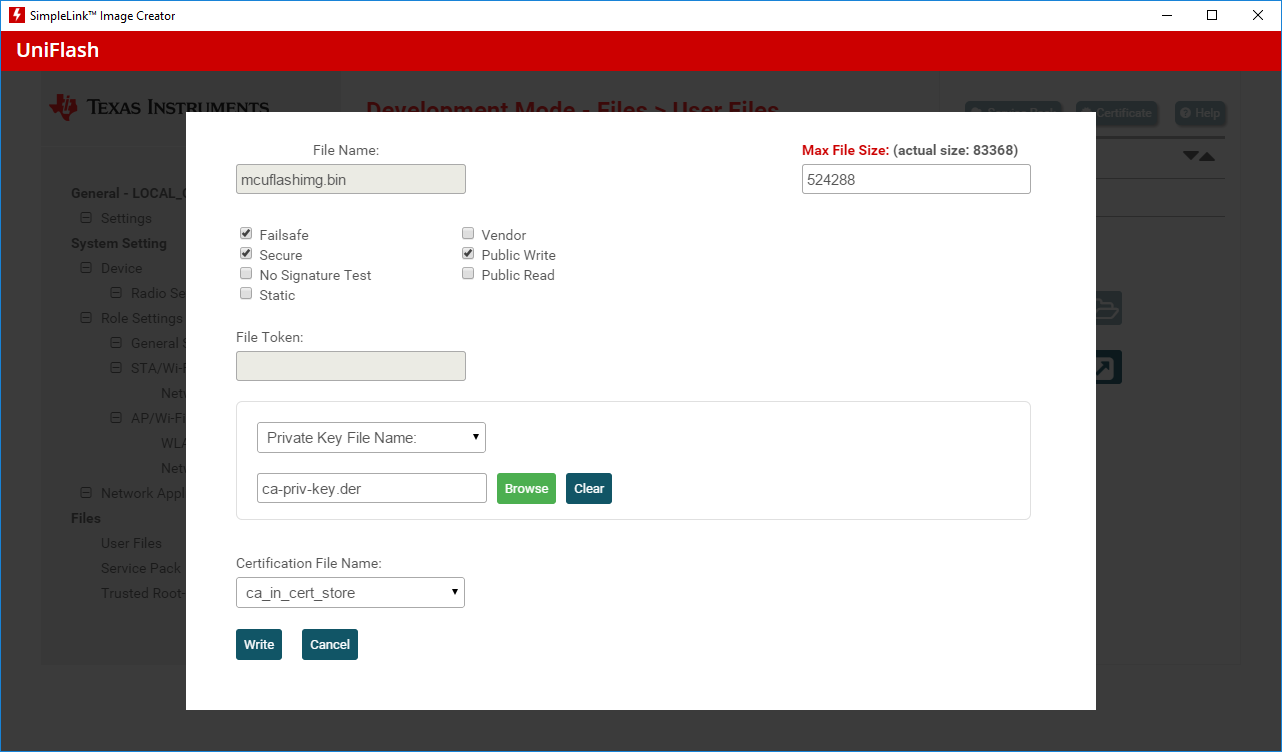Check the Static option
Viewport: 1282px width, 752px height.
coord(246,293)
